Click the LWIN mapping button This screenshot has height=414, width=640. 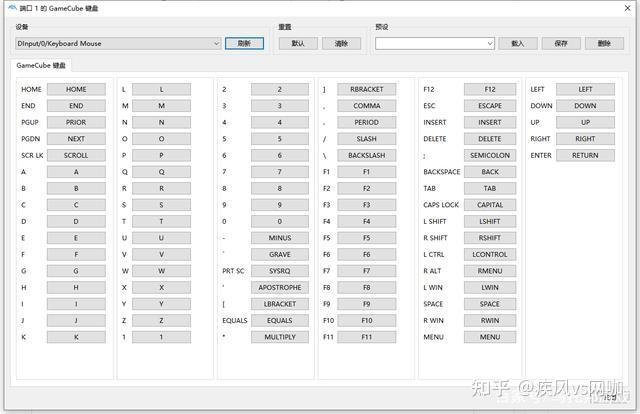(x=490, y=288)
